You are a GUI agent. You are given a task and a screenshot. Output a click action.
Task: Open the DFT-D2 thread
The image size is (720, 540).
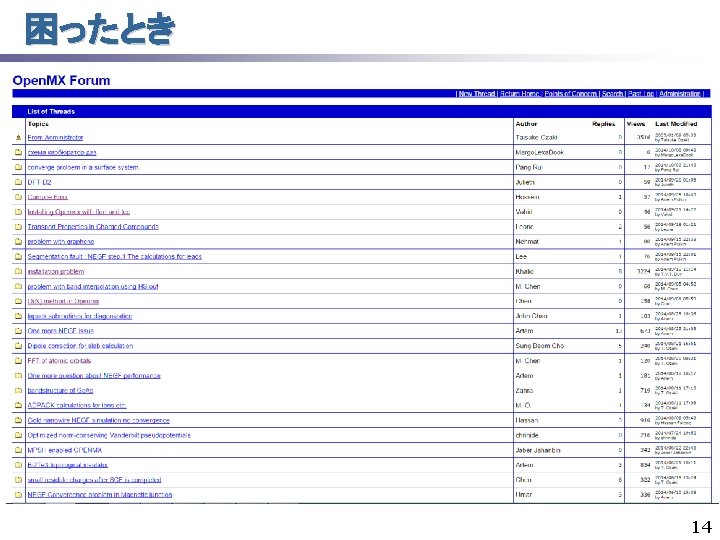[39, 182]
